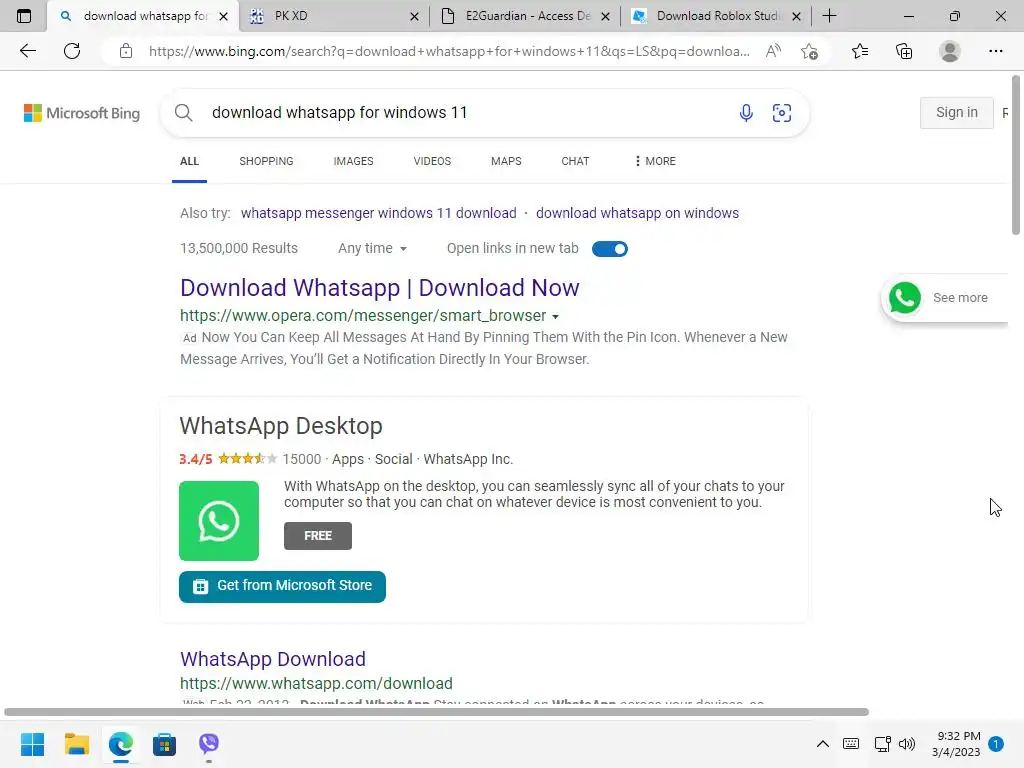Open Read aloud icon in address bar
Viewport: 1024px width, 768px height.
(x=773, y=51)
